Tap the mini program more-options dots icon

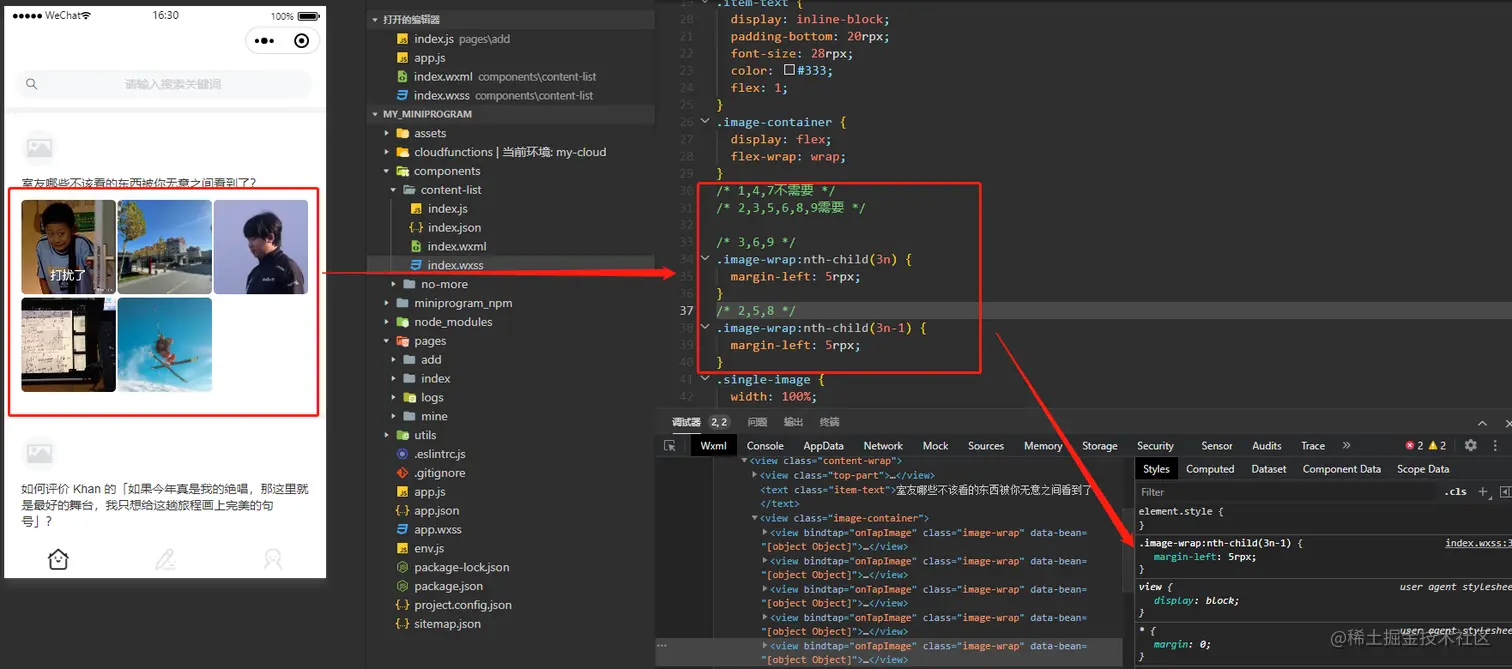tap(264, 41)
